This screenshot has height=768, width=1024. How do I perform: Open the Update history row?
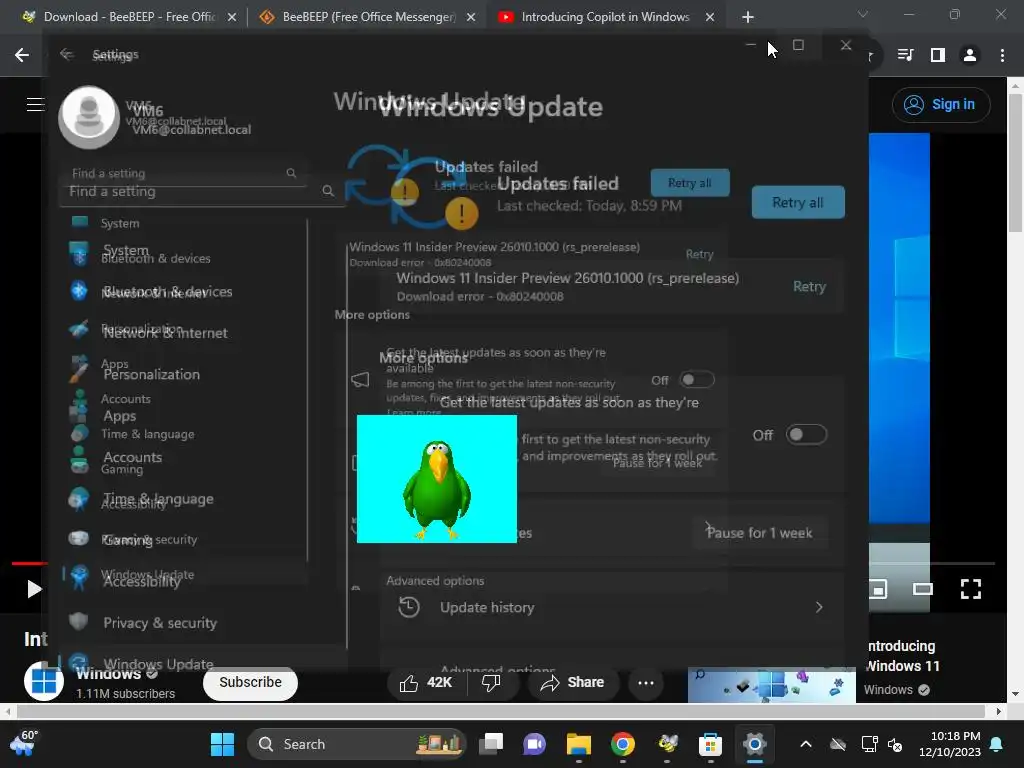click(x=611, y=607)
